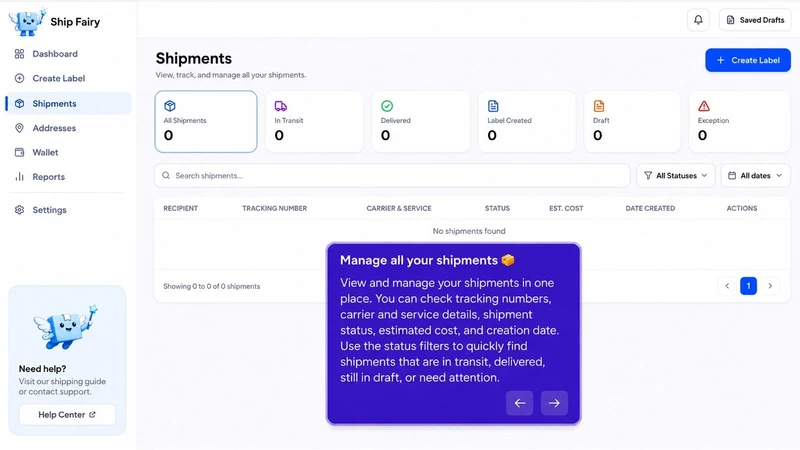Open the Wallet page
The image size is (800, 450).
[67, 152]
